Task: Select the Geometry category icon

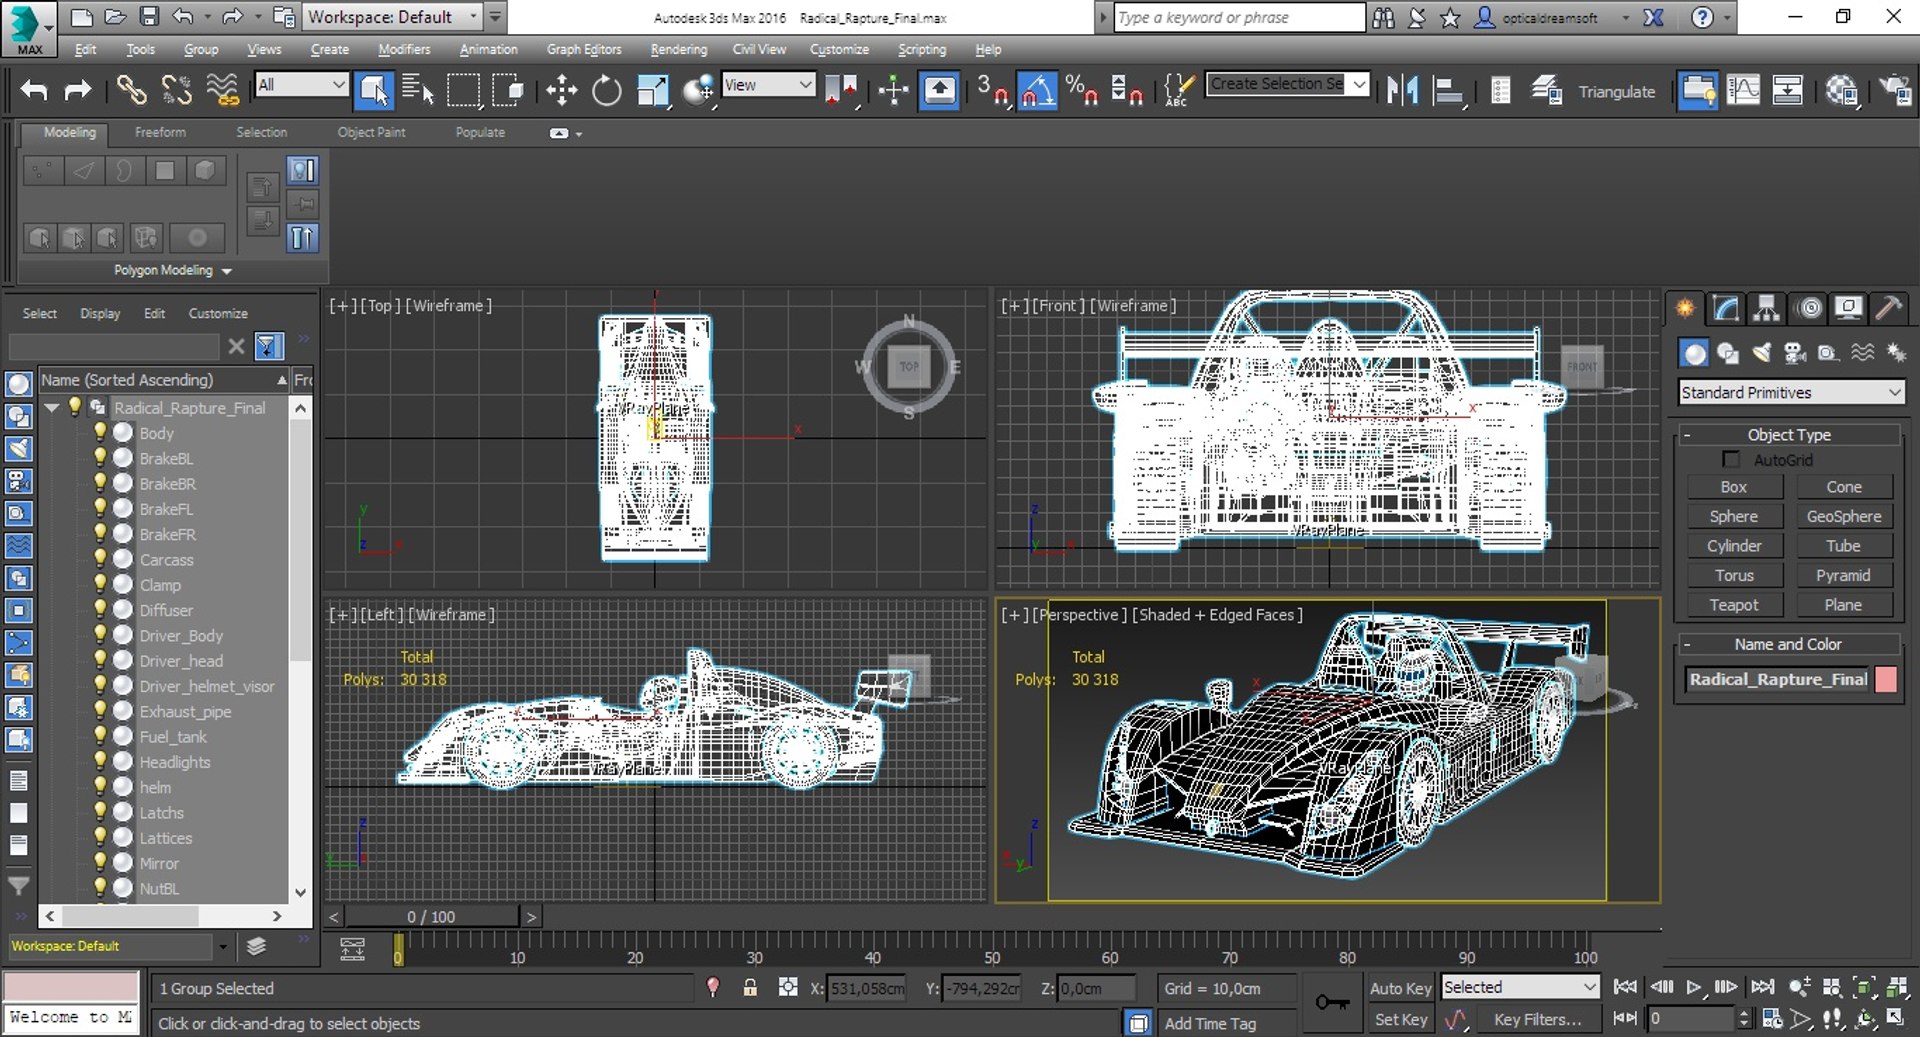Action: 1694,352
